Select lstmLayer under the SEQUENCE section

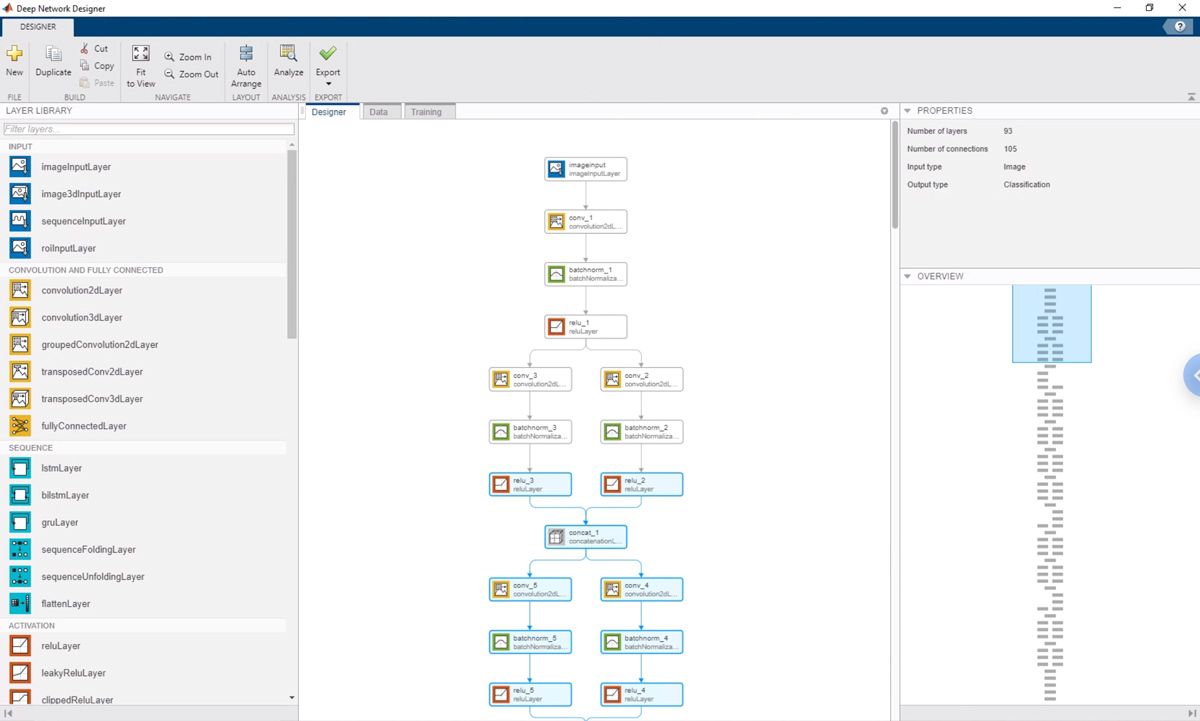click(x=61, y=468)
